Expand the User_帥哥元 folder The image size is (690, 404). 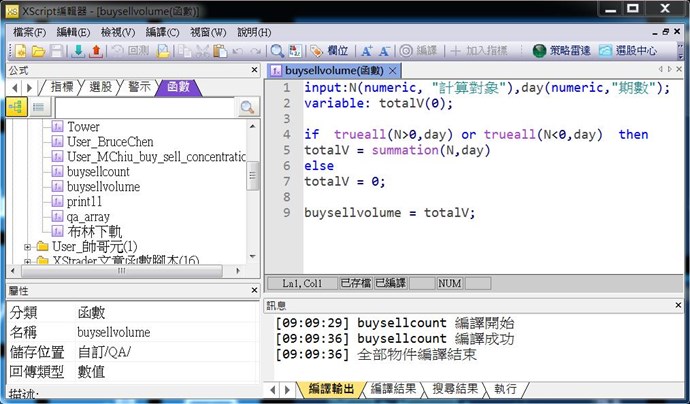[28, 246]
